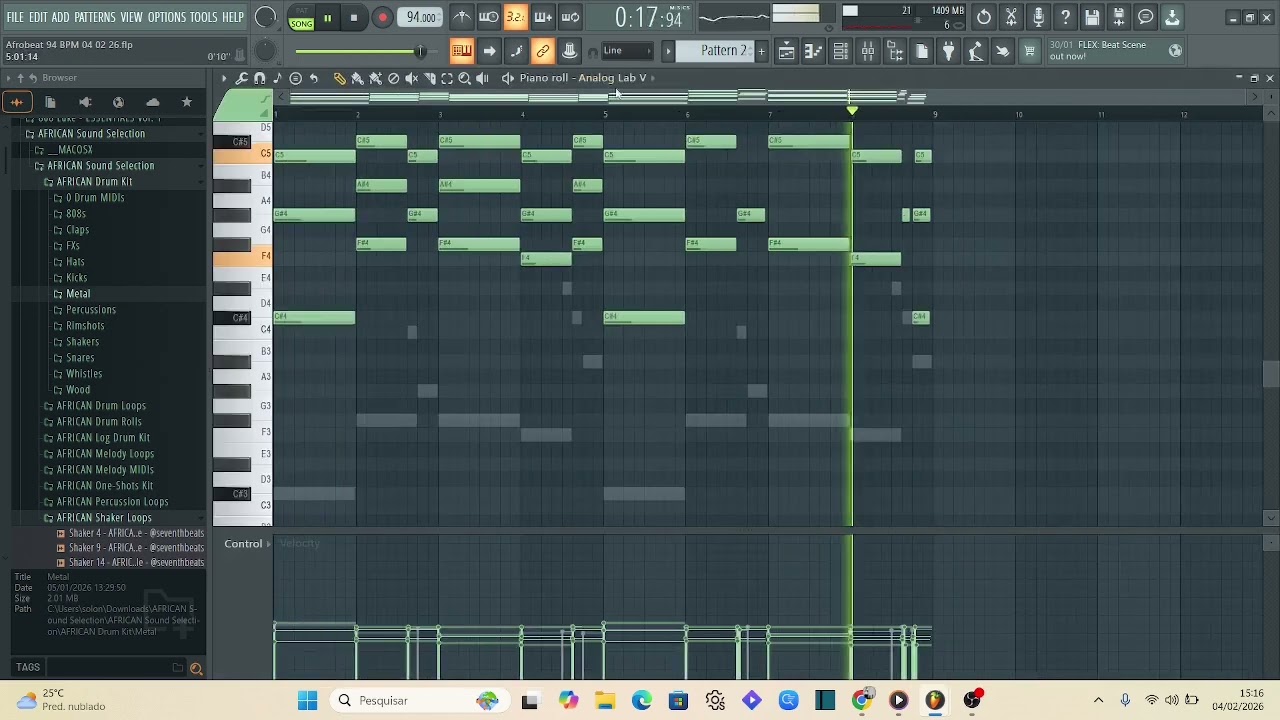Toggle auto-scrolling arrow button

489,51
